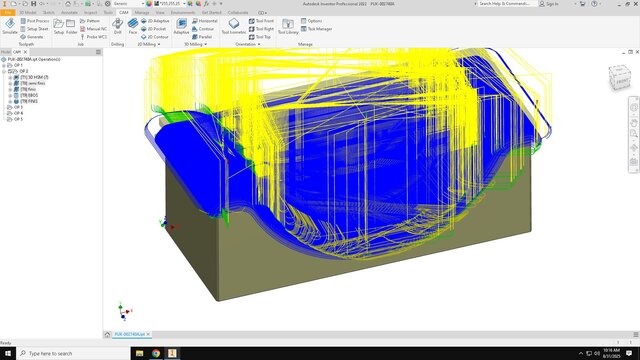This screenshot has height=360, width=640.
Task: Switch to the Environments ribbon tab
Action: [x=183, y=13]
